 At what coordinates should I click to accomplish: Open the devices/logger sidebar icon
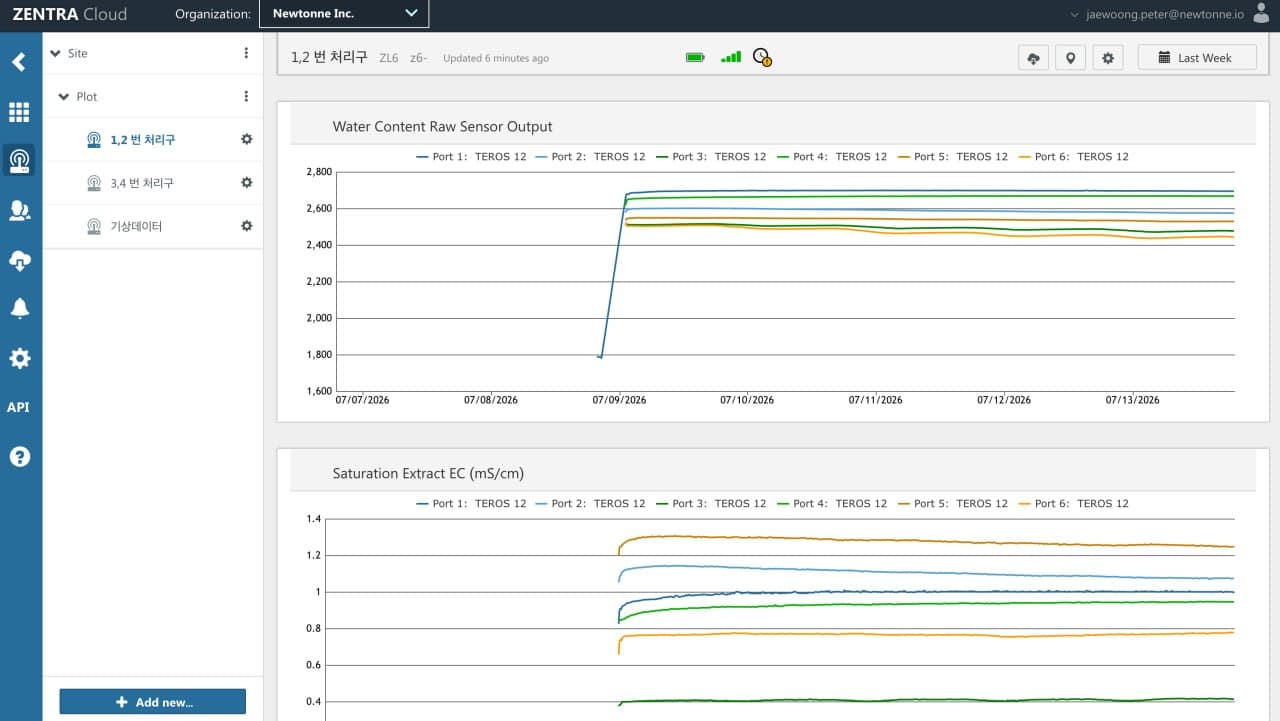(x=19, y=160)
